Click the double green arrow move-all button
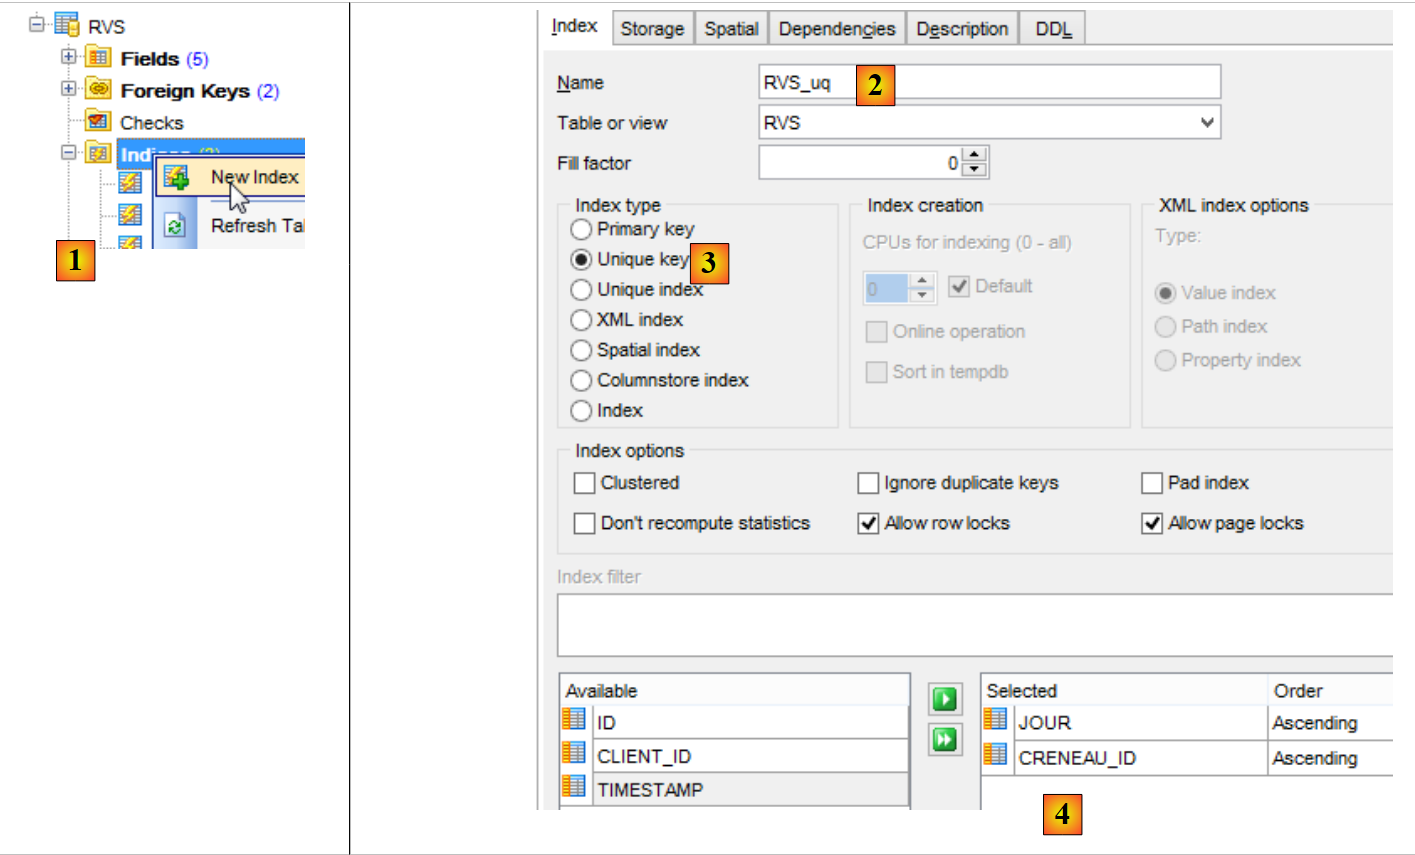Screen dimensions: 1415x855 [944, 740]
